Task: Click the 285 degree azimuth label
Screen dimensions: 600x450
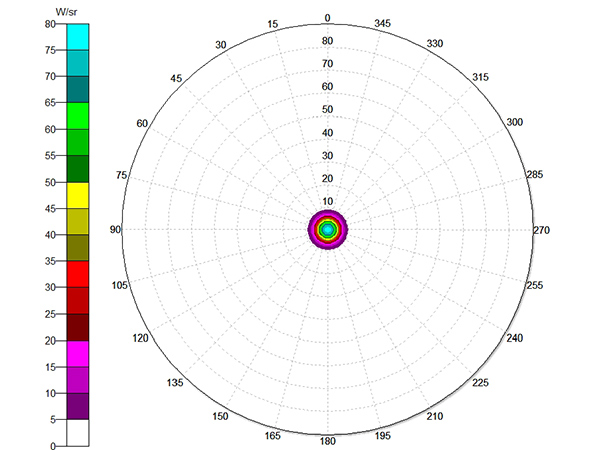Action: pos(535,174)
